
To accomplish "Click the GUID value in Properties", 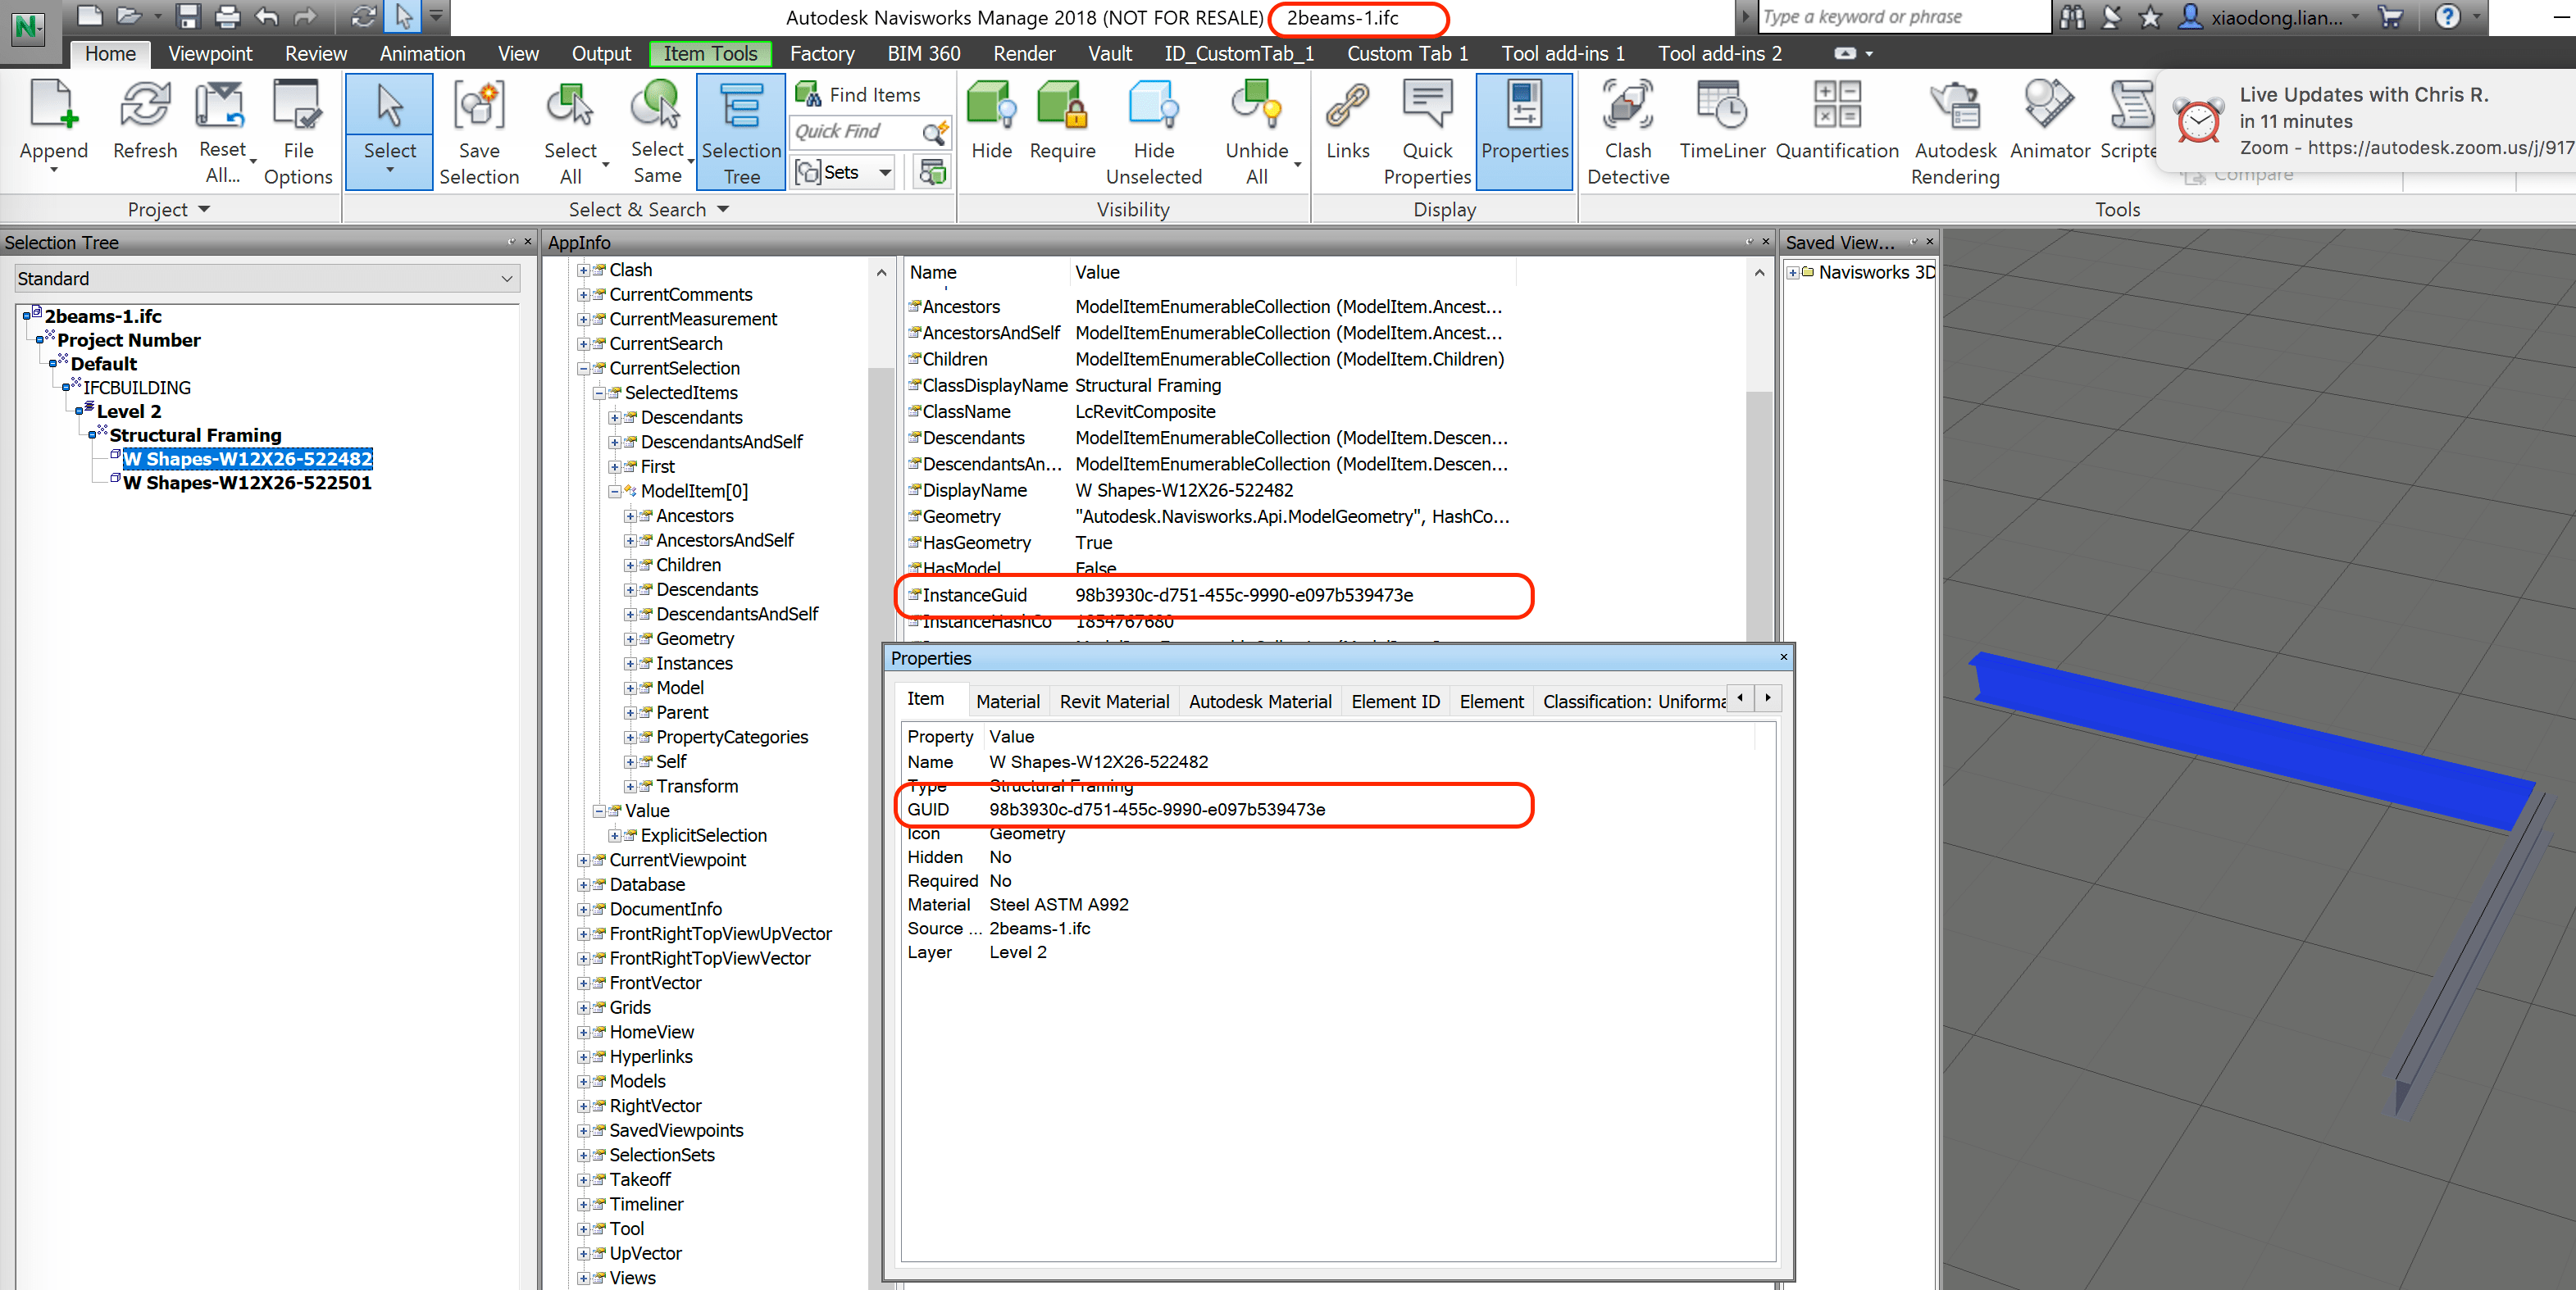I will (1157, 810).
